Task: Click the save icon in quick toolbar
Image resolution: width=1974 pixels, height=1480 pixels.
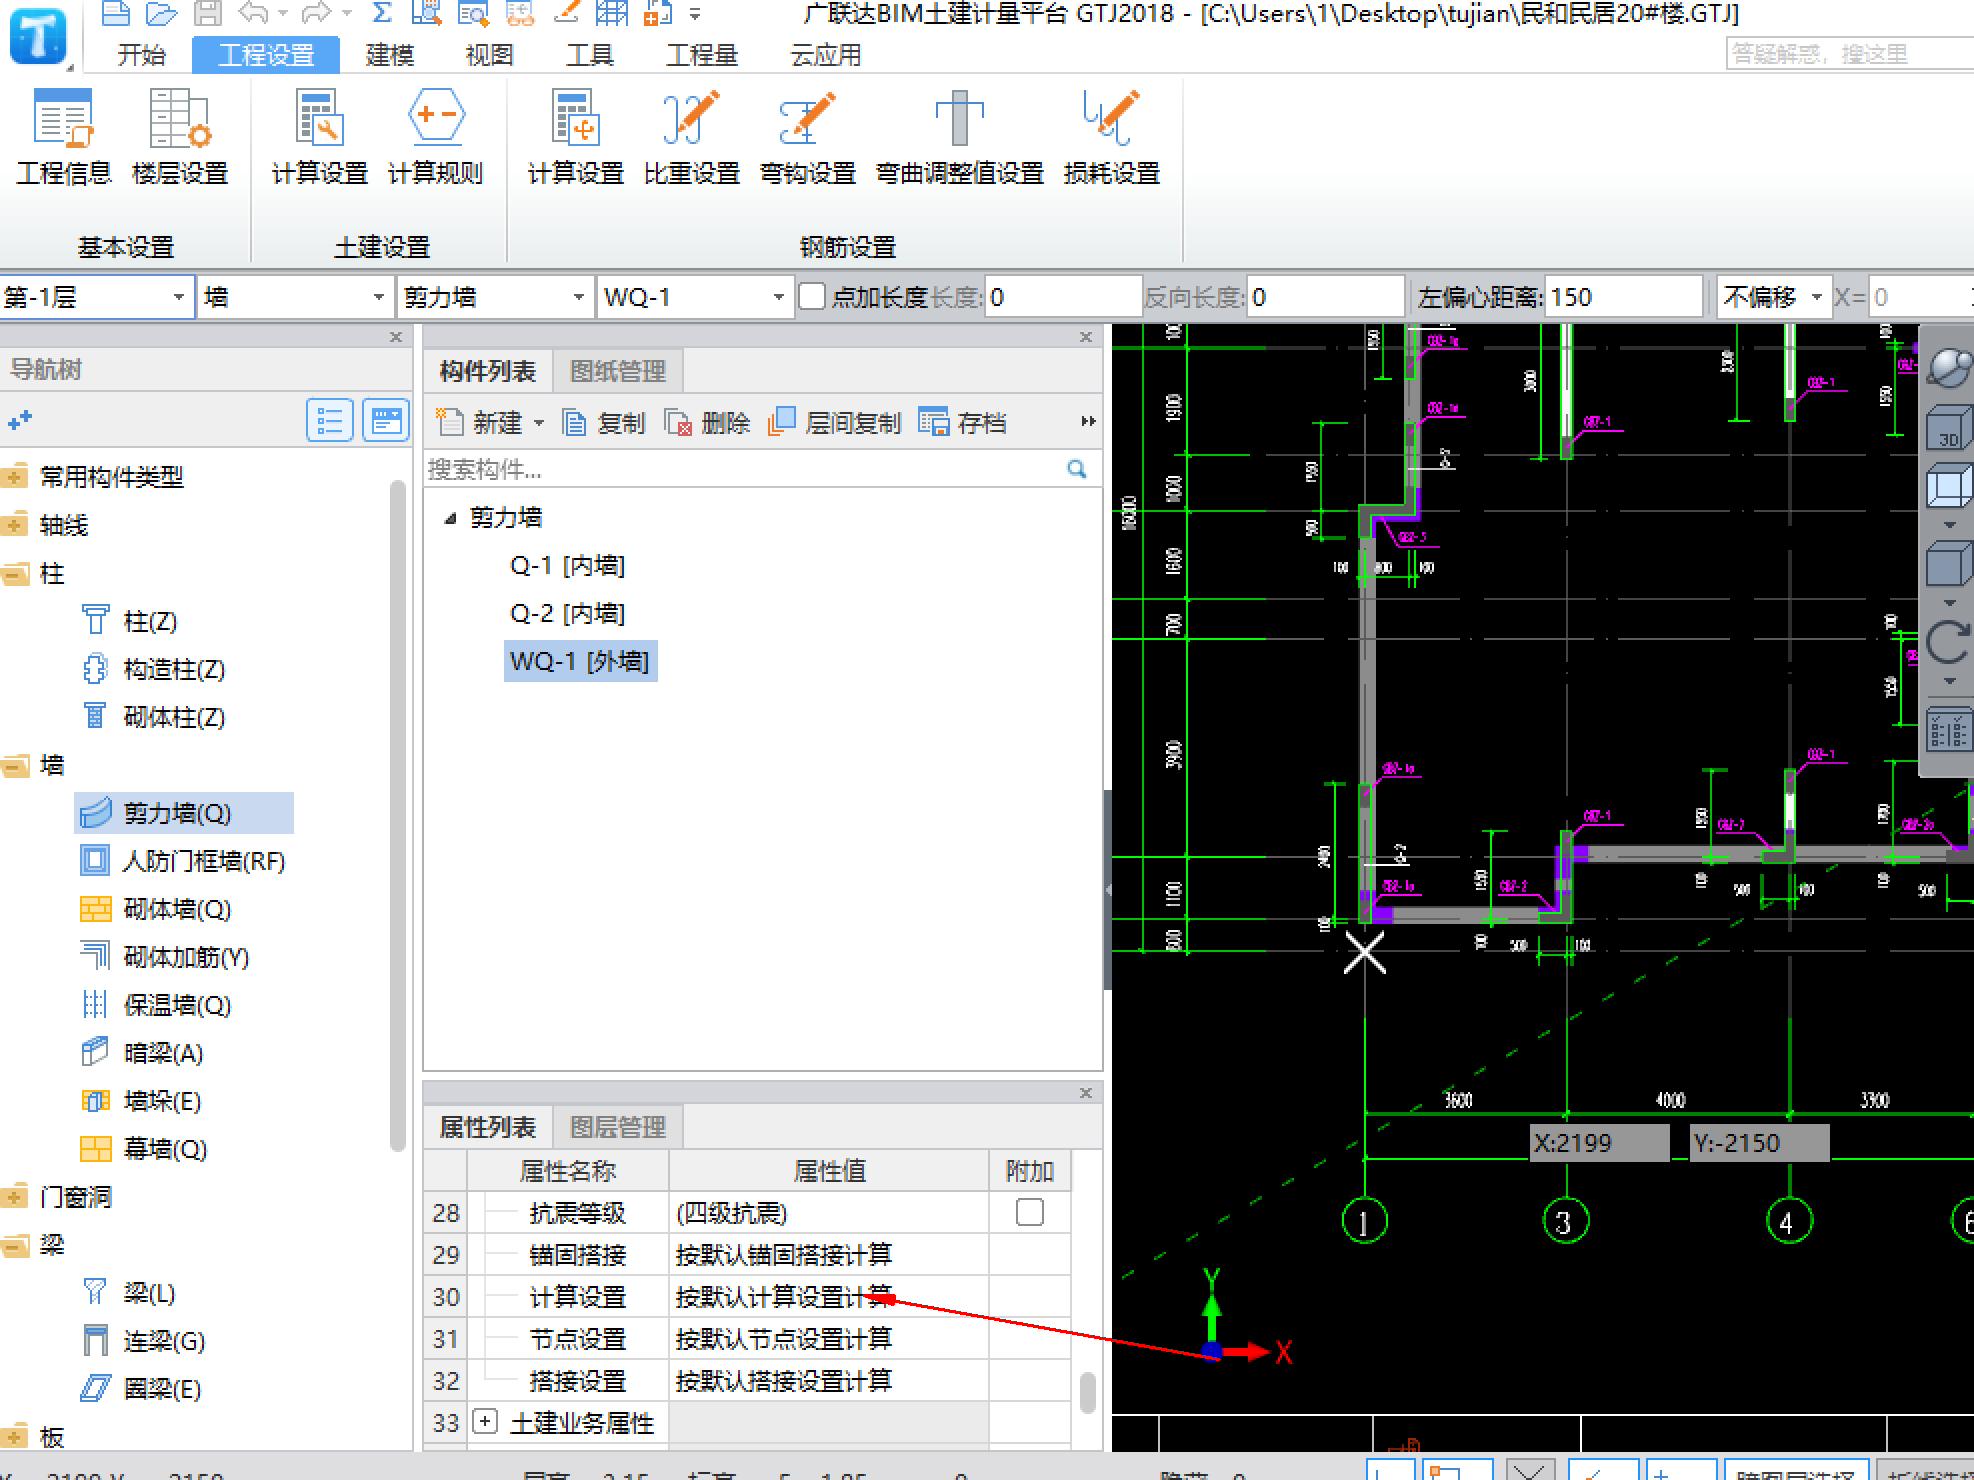Action: [207, 13]
